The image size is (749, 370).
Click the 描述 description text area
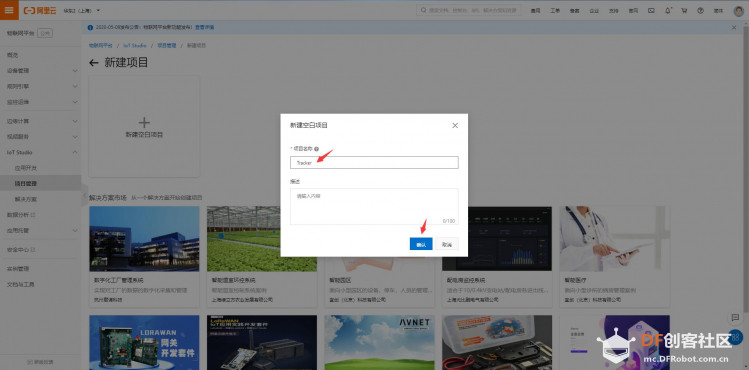[x=374, y=206]
